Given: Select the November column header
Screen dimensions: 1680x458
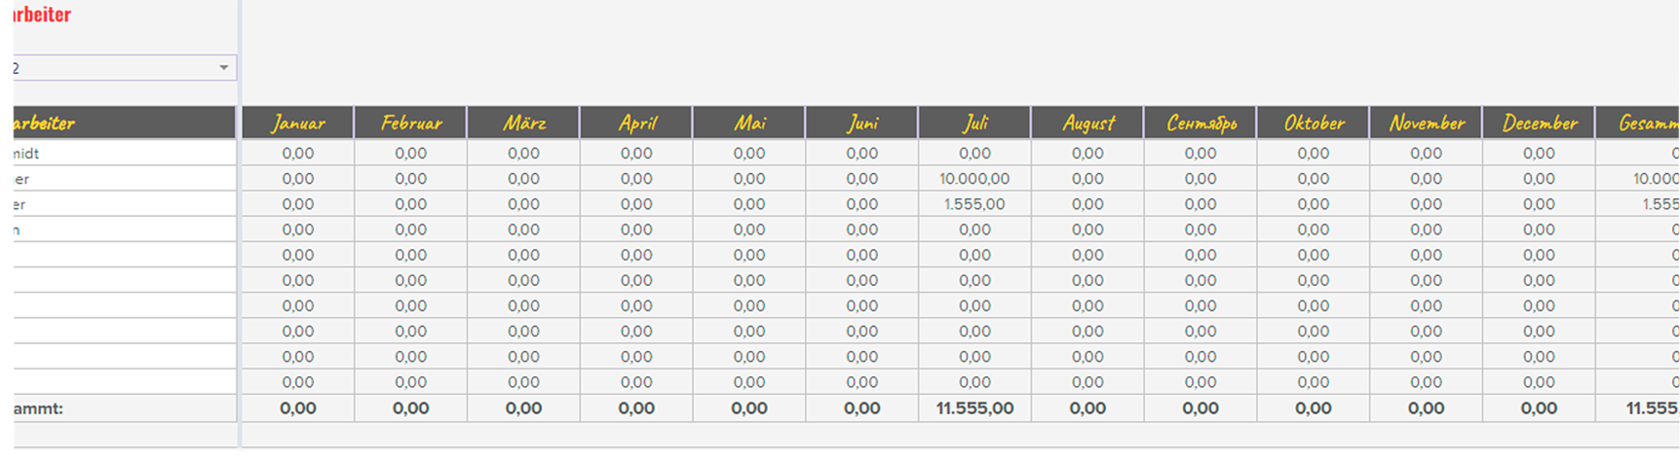Looking at the screenshot, I should point(1426,123).
